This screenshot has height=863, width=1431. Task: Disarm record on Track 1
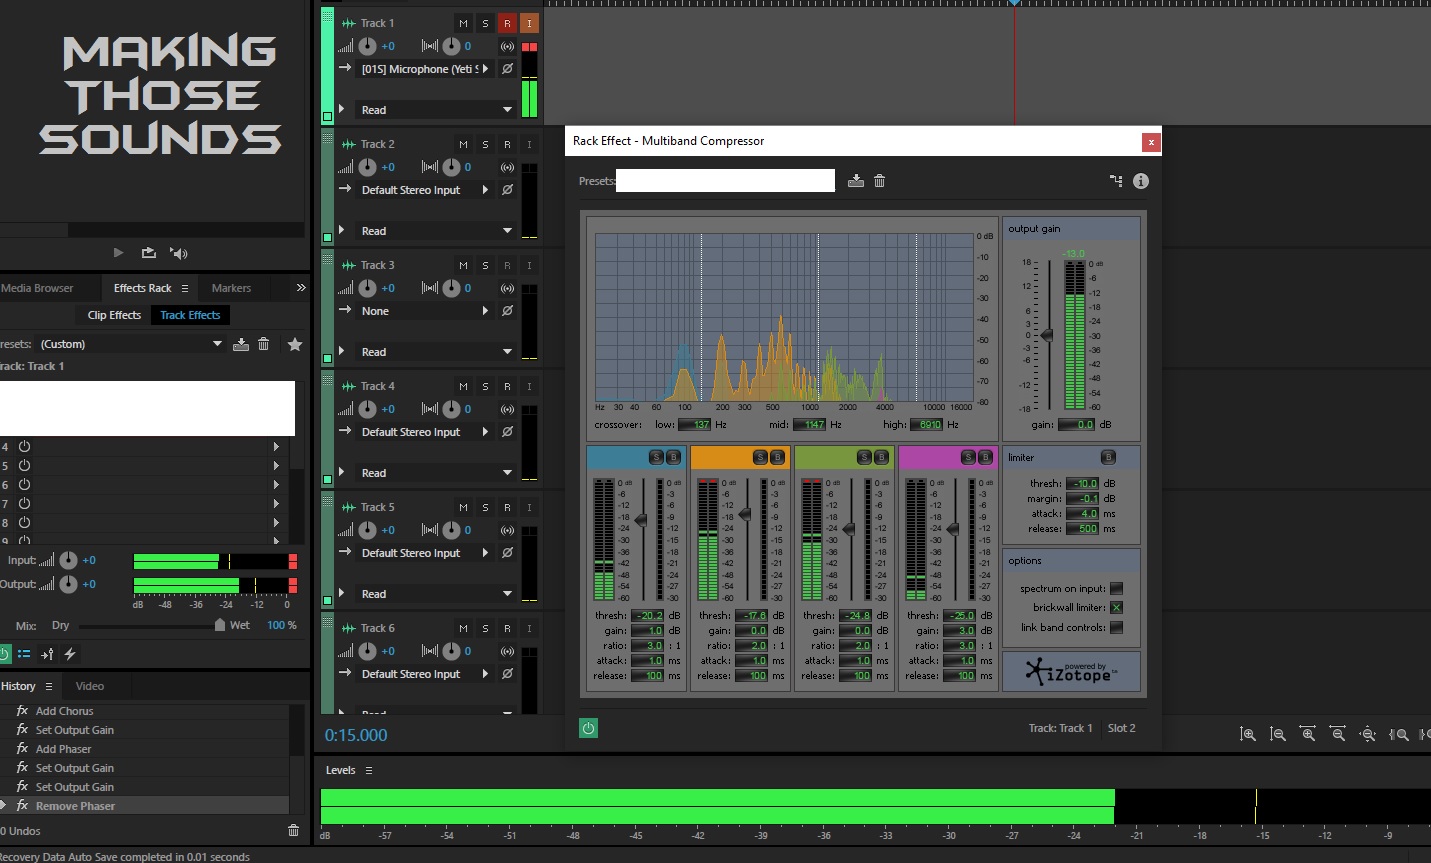[507, 23]
